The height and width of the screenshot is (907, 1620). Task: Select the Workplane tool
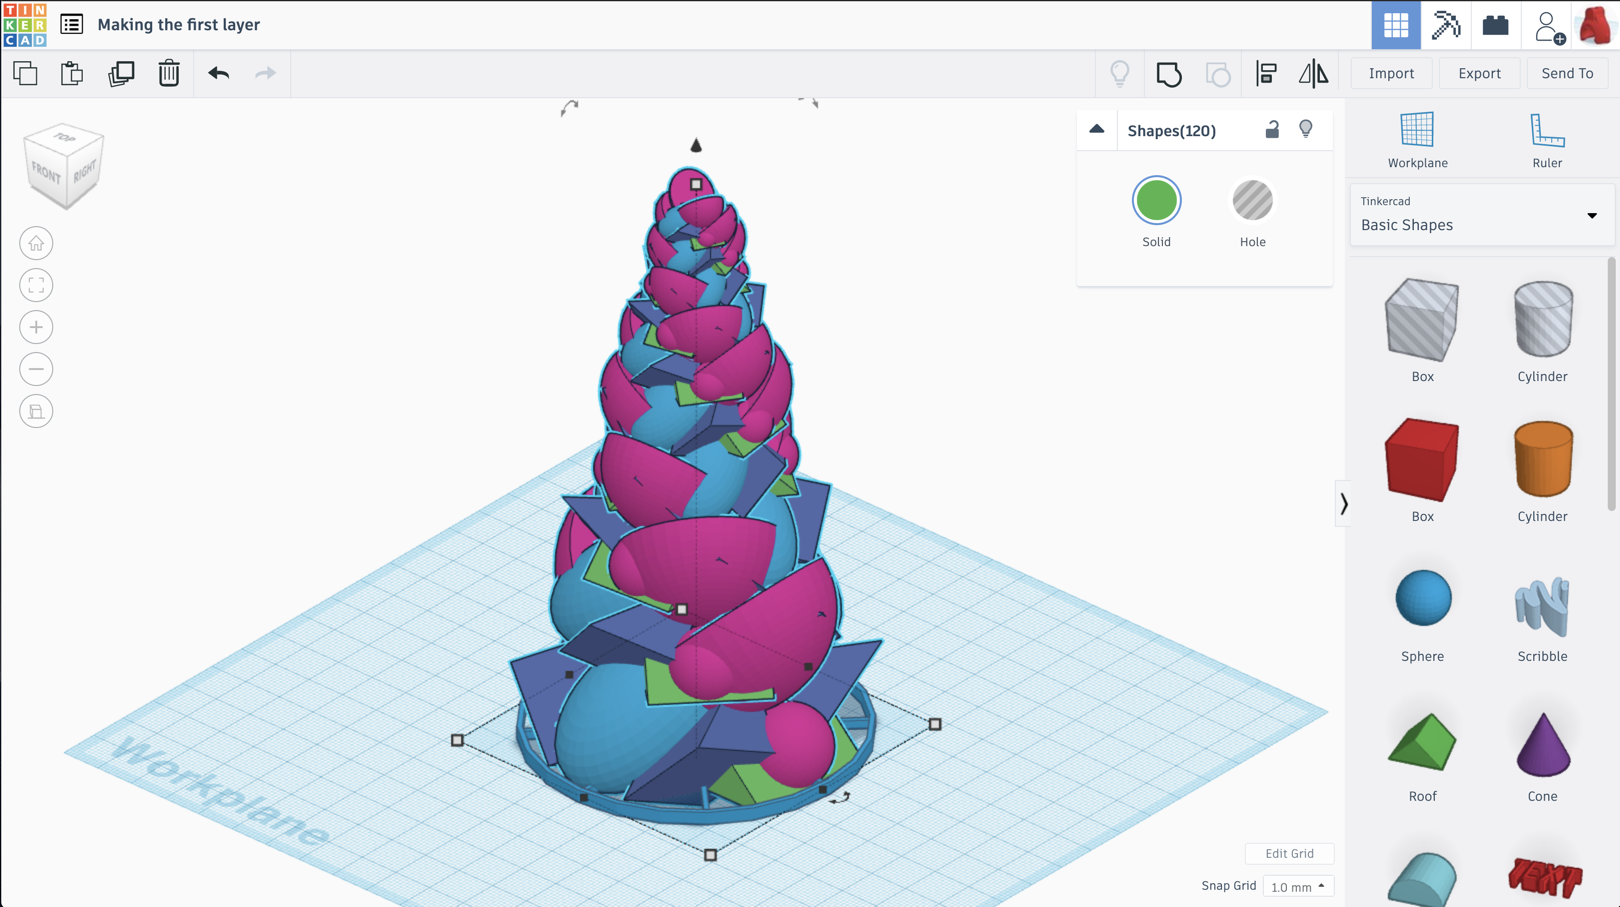1417,140
